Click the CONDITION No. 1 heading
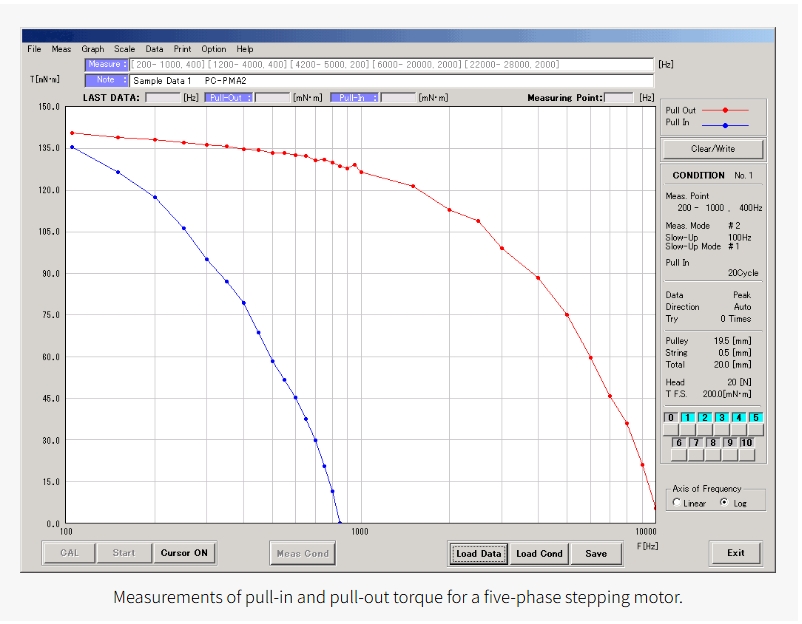This screenshot has width=802, height=624. (712, 175)
